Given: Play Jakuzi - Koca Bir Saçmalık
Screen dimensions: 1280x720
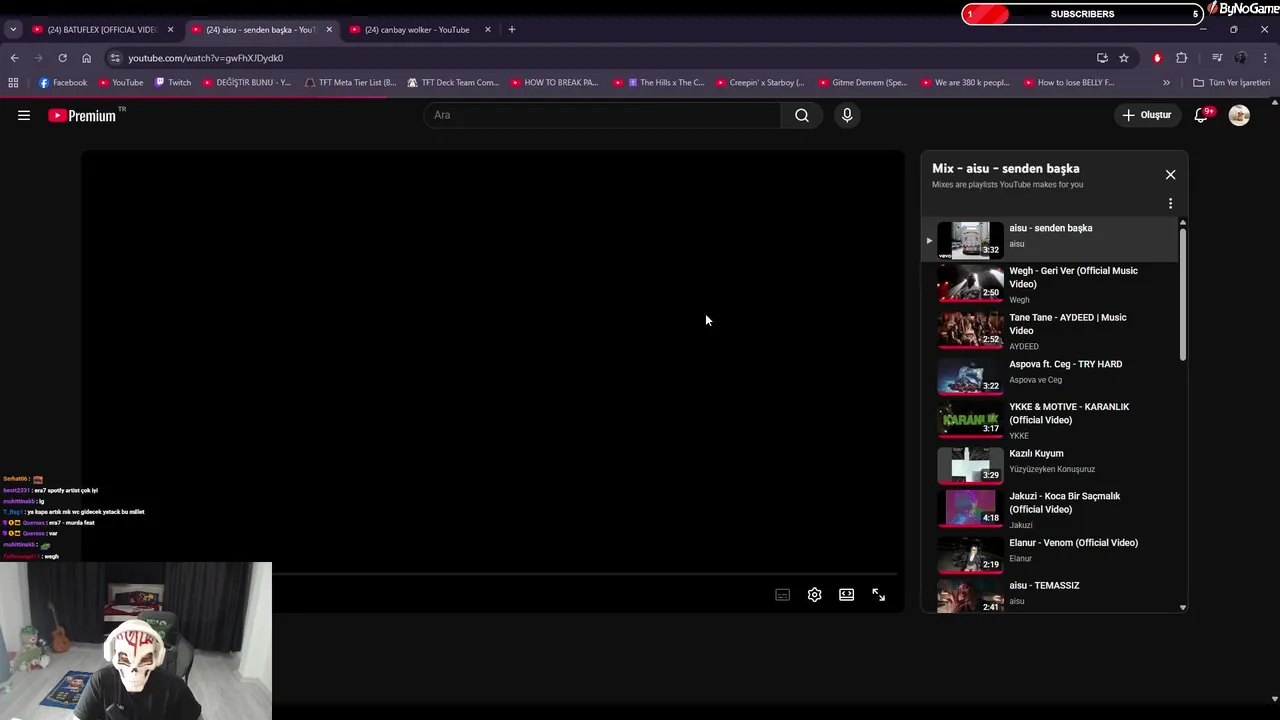Looking at the screenshot, I should click(x=1050, y=510).
